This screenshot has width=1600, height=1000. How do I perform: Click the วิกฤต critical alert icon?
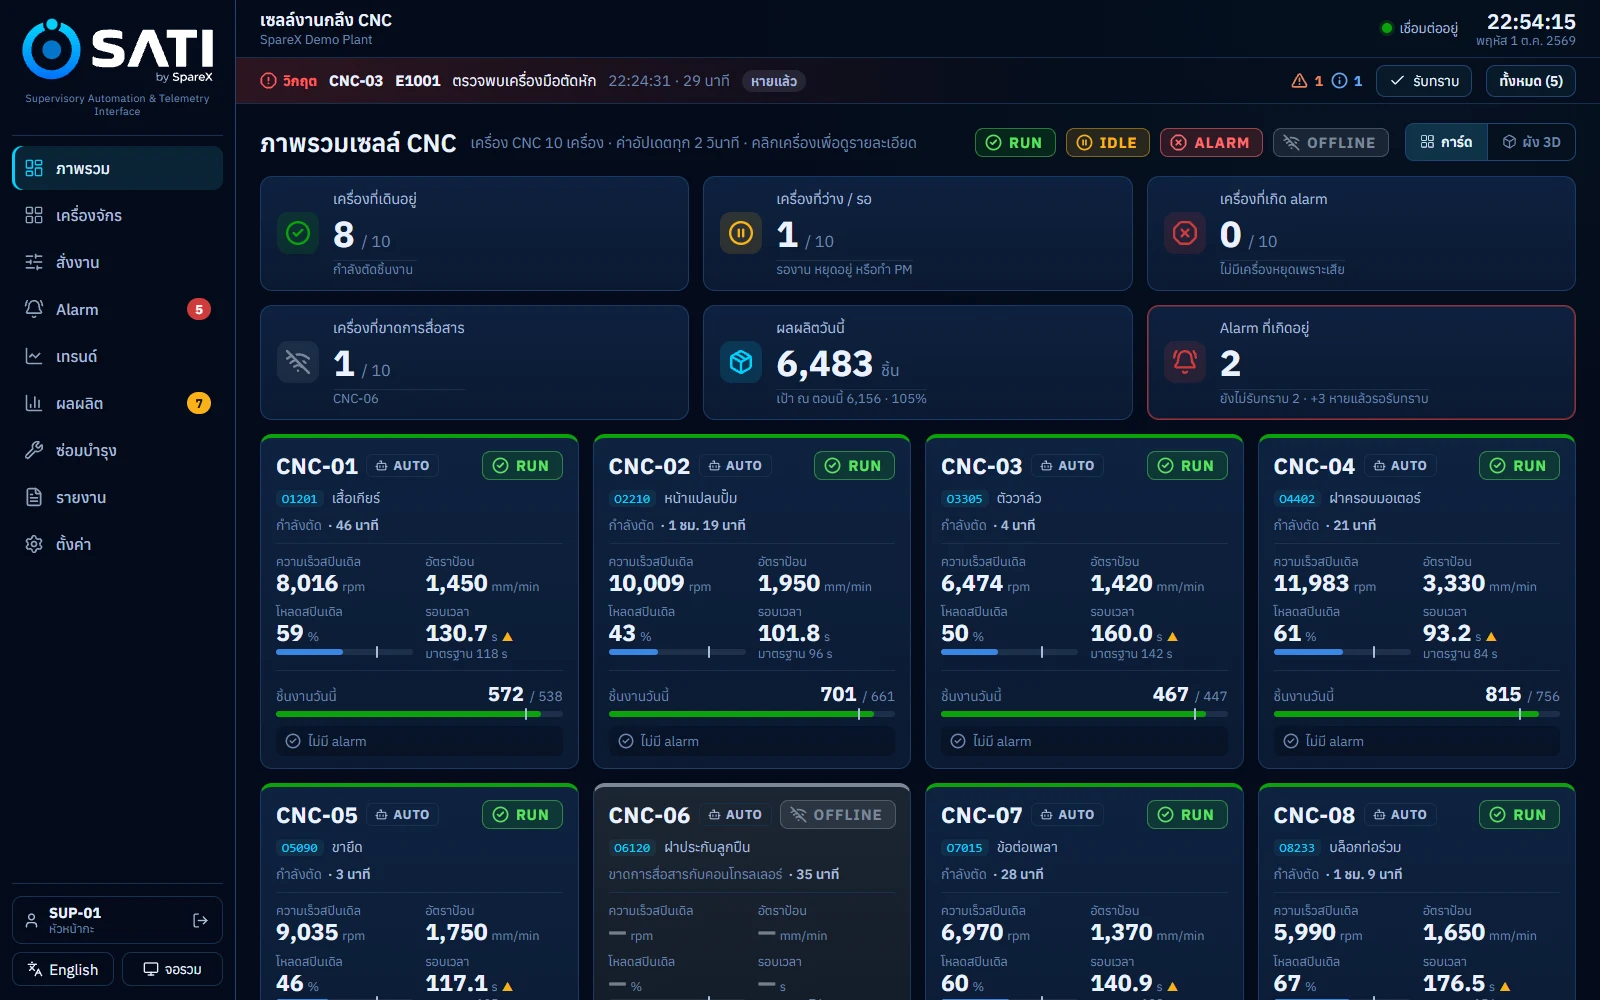(x=268, y=81)
